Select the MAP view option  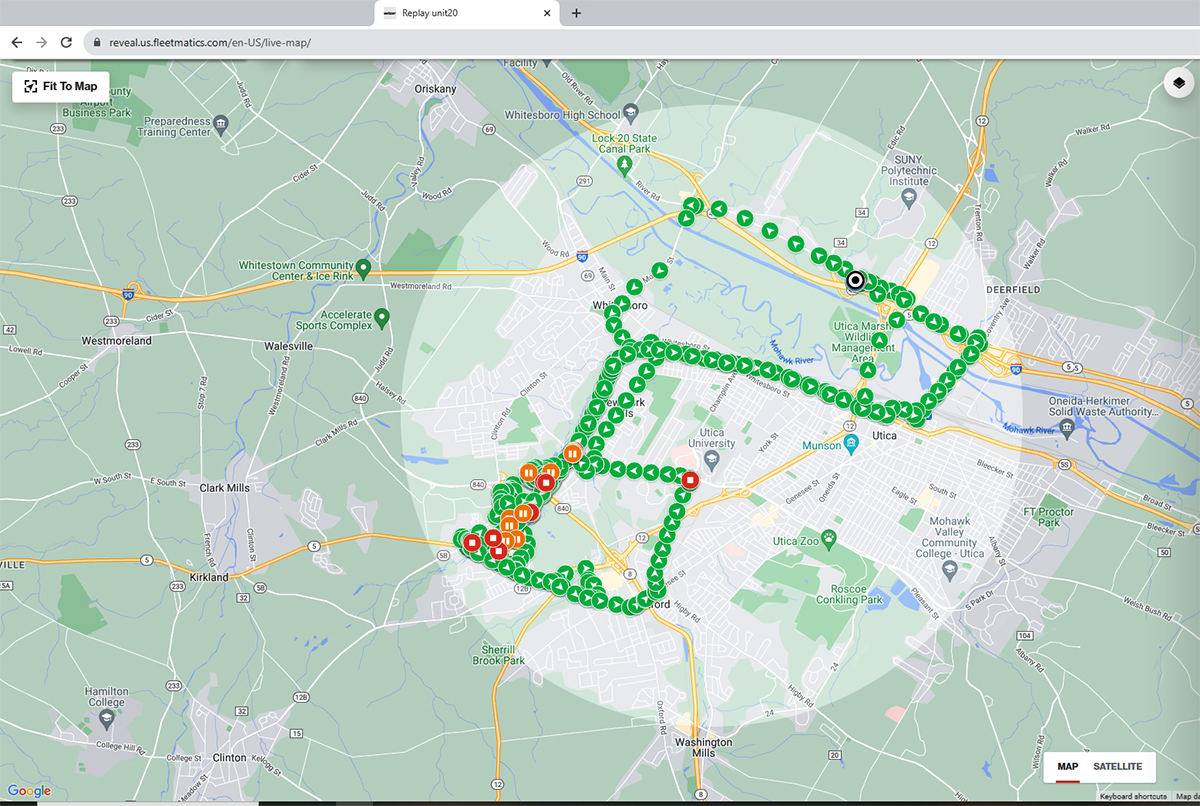tap(1068, 766)
